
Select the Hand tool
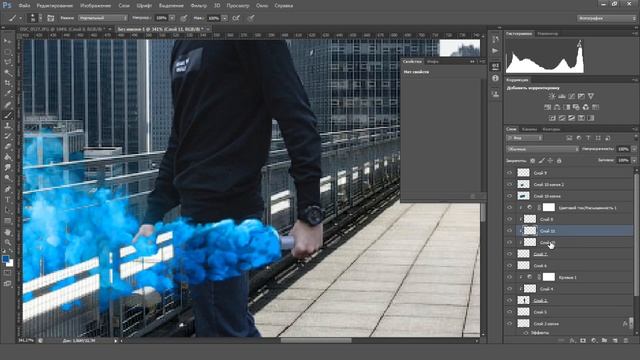8,231
